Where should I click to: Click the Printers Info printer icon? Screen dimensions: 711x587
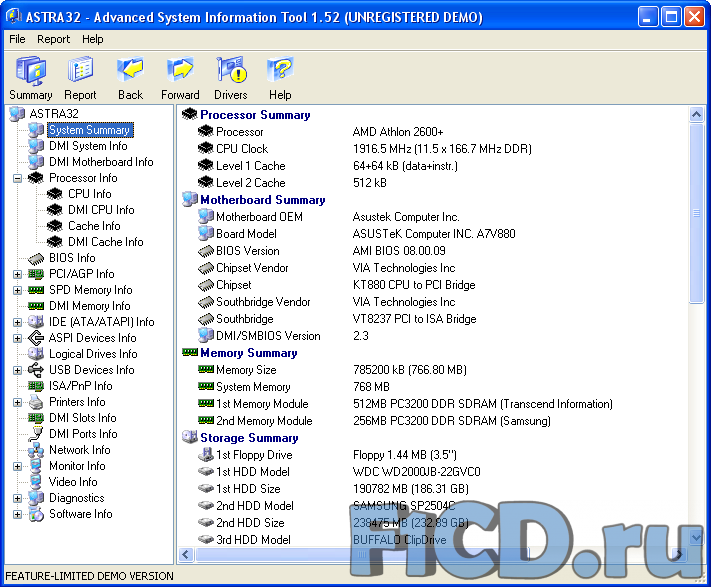pos(36,402)
